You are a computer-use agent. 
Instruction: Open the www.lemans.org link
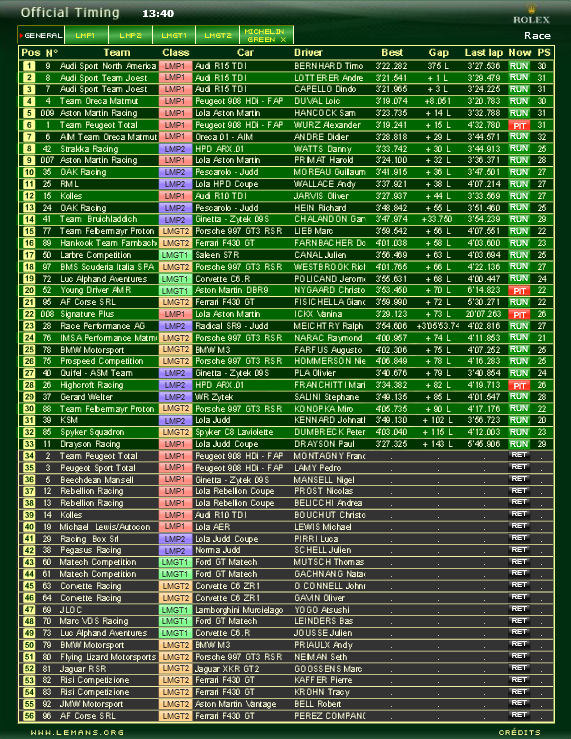[x=77, y=732]
